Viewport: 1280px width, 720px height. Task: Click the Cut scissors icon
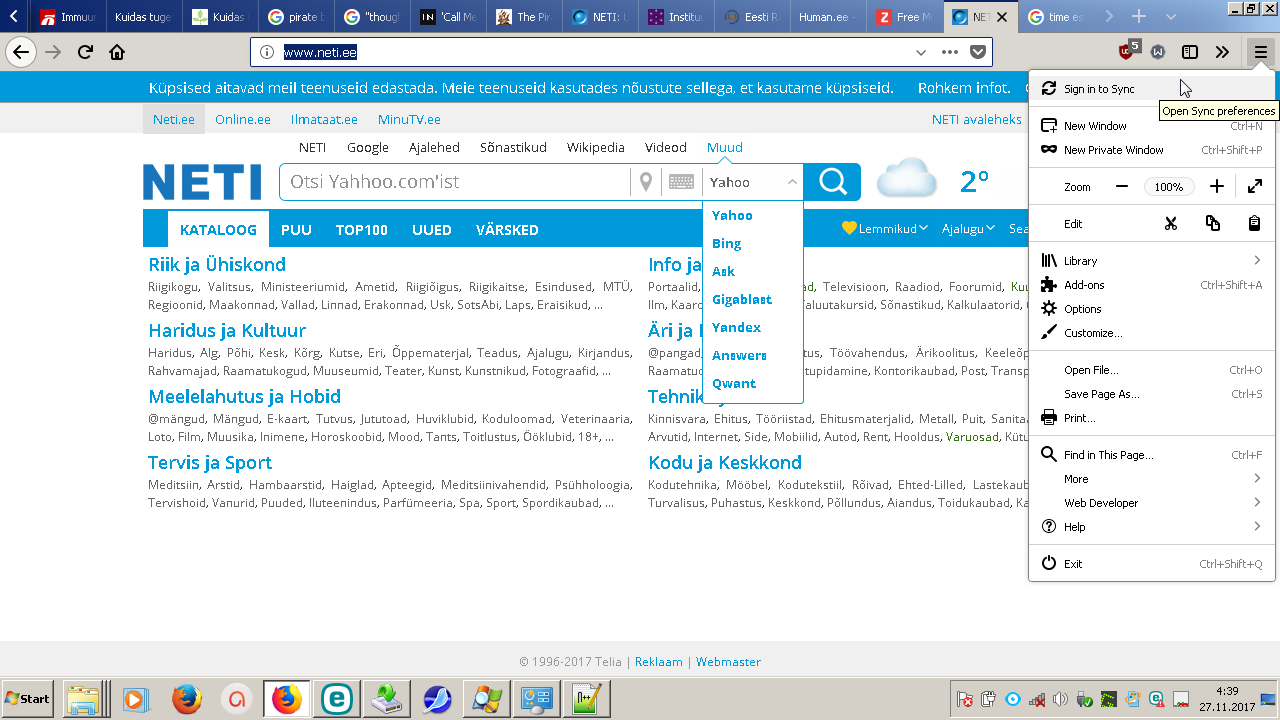click(1171, 223)
